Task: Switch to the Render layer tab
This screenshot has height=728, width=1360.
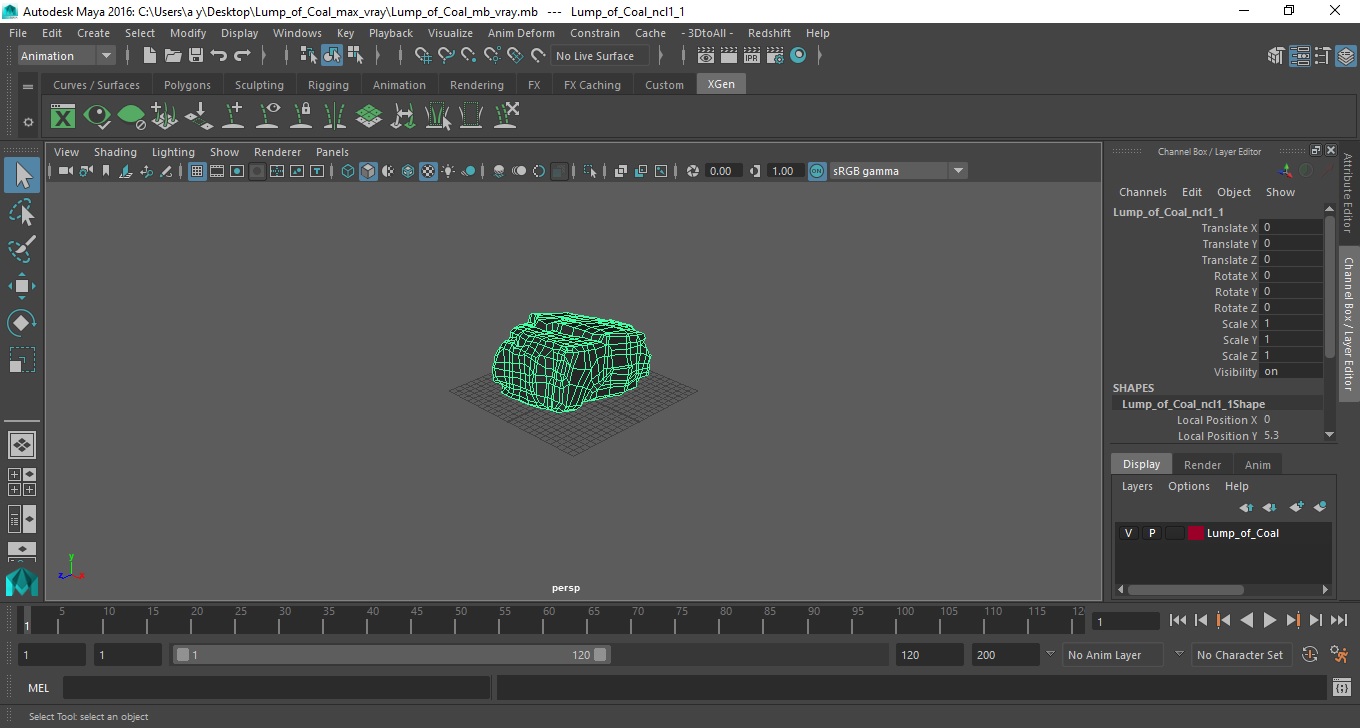Action: (x=1202, y=465)
